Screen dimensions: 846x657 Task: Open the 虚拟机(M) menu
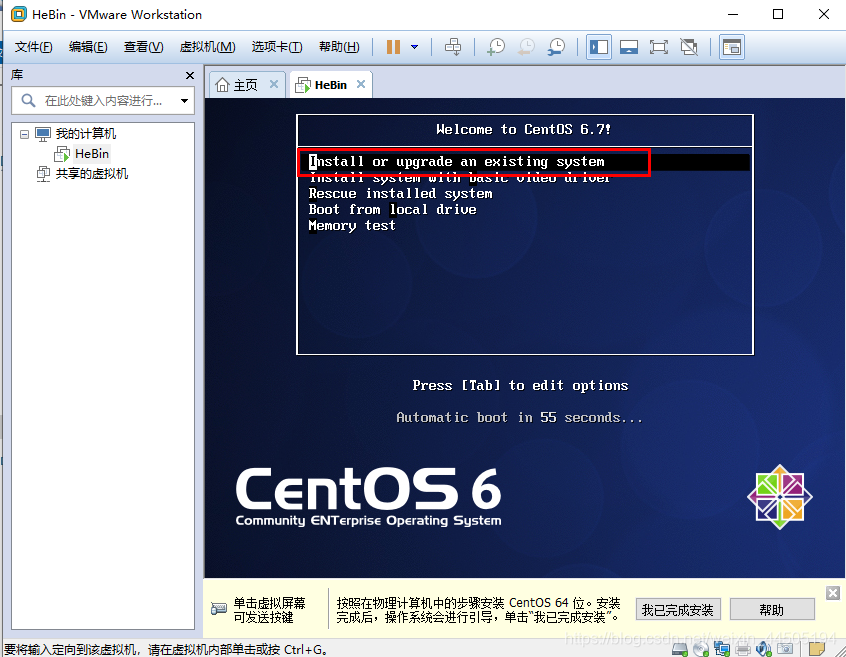click(x=207, y=47)
